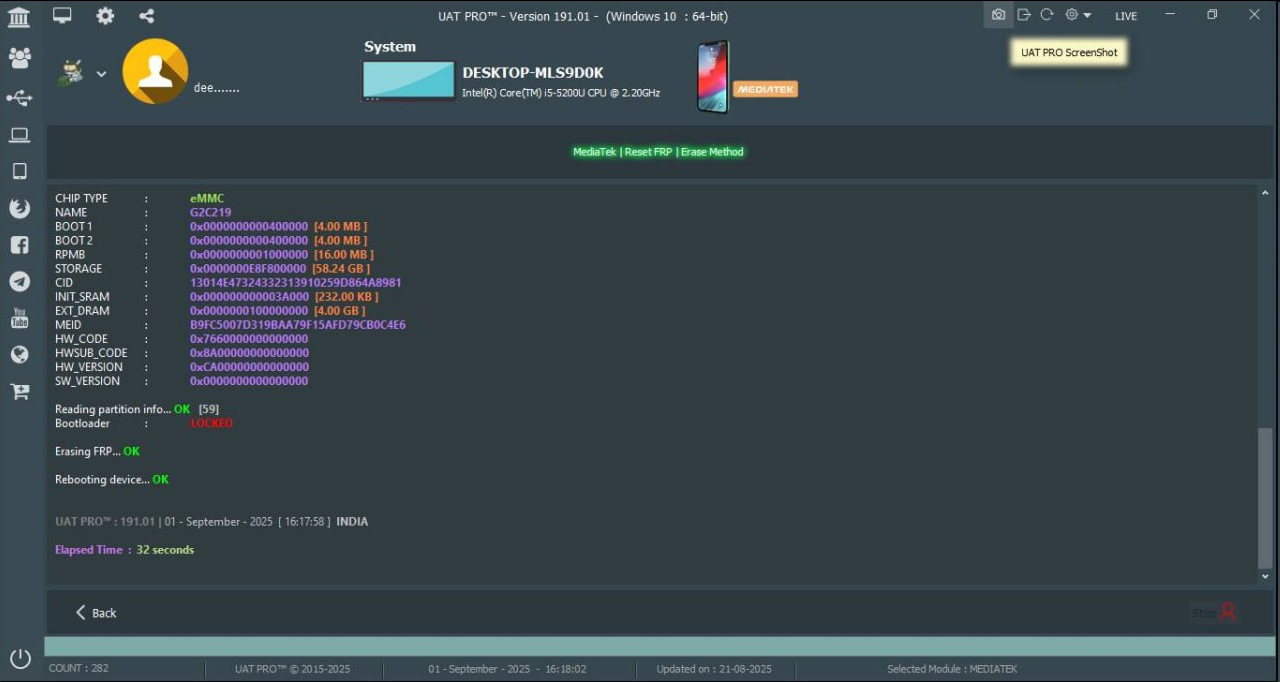
Task: Open the settings gear in top-left toolbar
Action: pyautogui.click(x=105, y=16)
